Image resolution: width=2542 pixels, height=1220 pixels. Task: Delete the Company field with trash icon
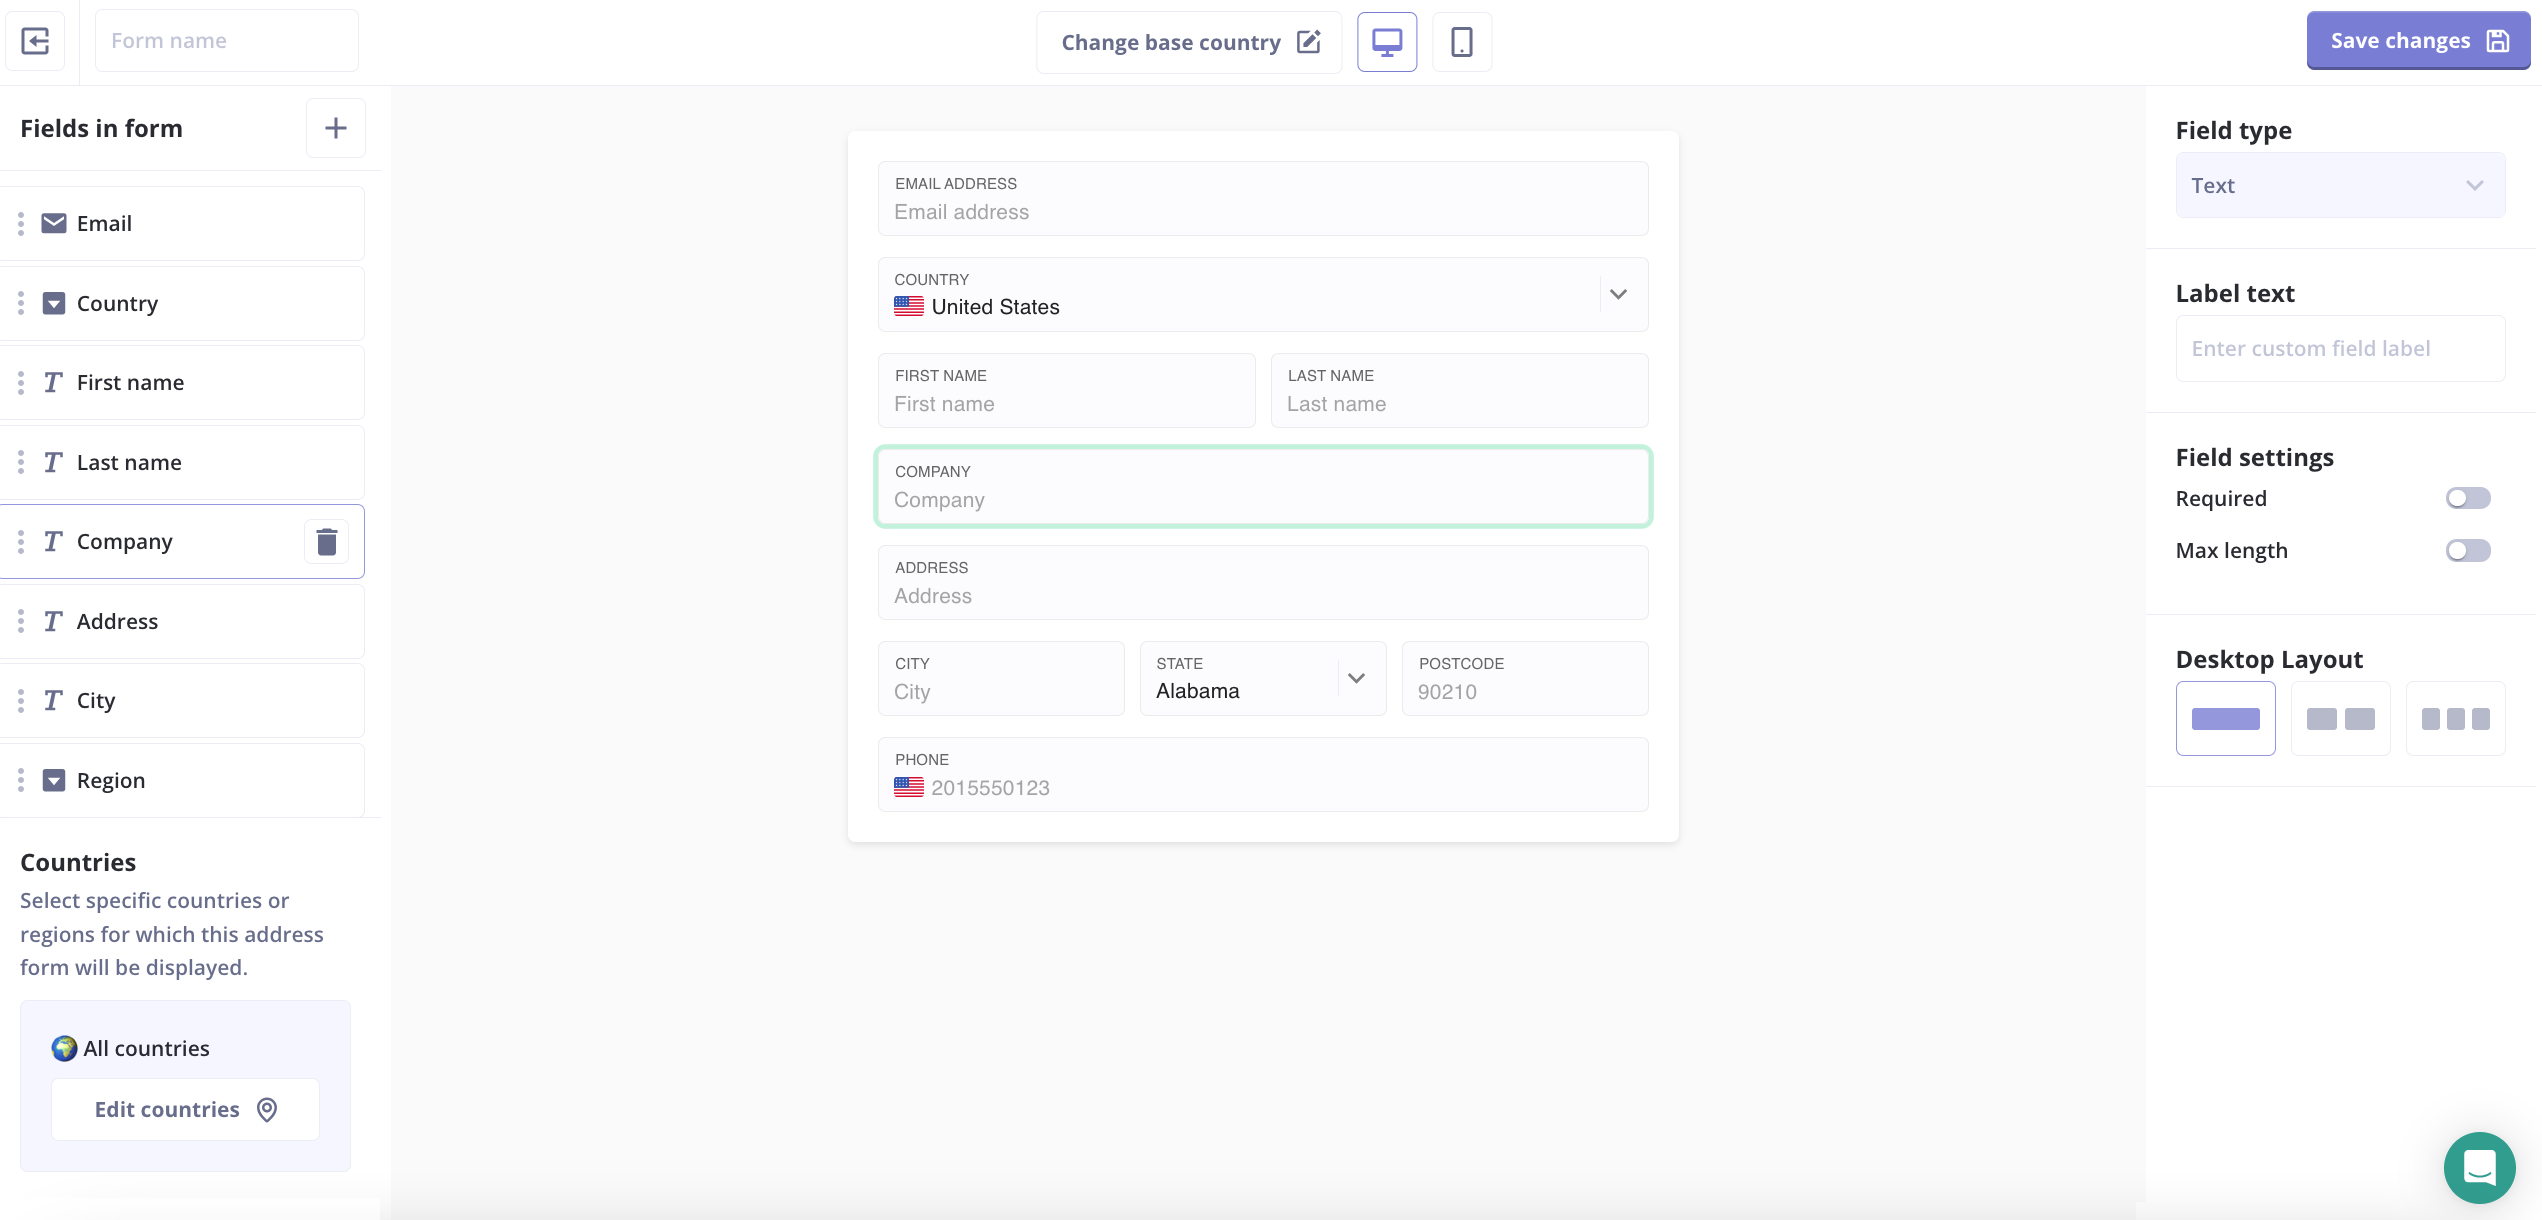[326, 542]
